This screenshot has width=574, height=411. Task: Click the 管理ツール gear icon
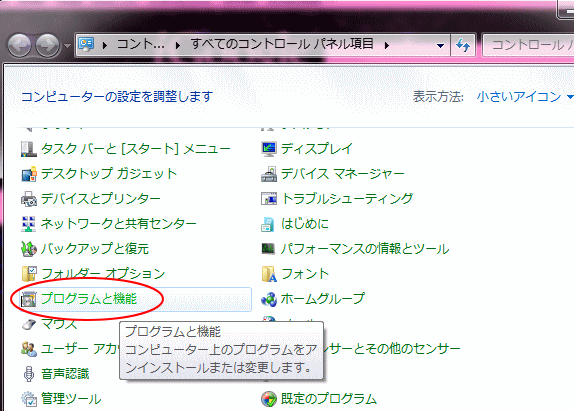(29, 399)
